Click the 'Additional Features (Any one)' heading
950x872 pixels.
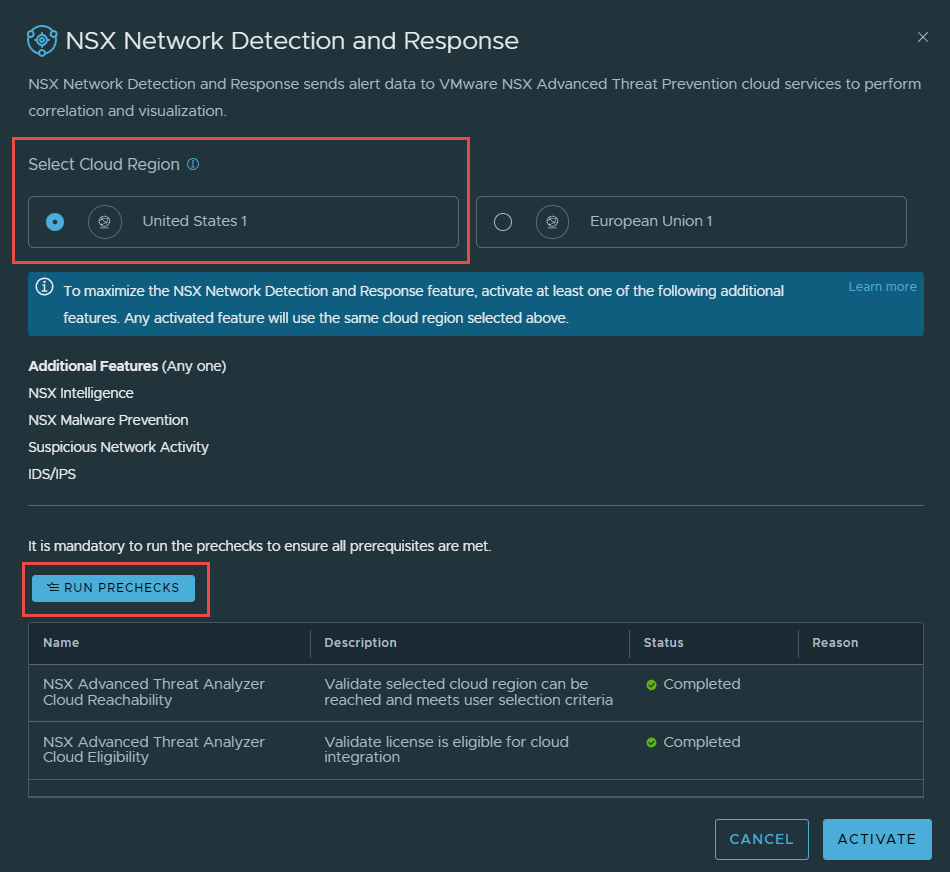(x=127, y=366)
